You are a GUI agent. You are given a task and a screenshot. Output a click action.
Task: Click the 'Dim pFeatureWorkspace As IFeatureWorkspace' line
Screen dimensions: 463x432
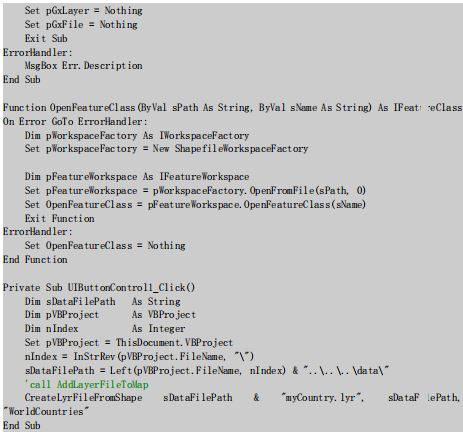pyautogui.click(x=137, y=177)
